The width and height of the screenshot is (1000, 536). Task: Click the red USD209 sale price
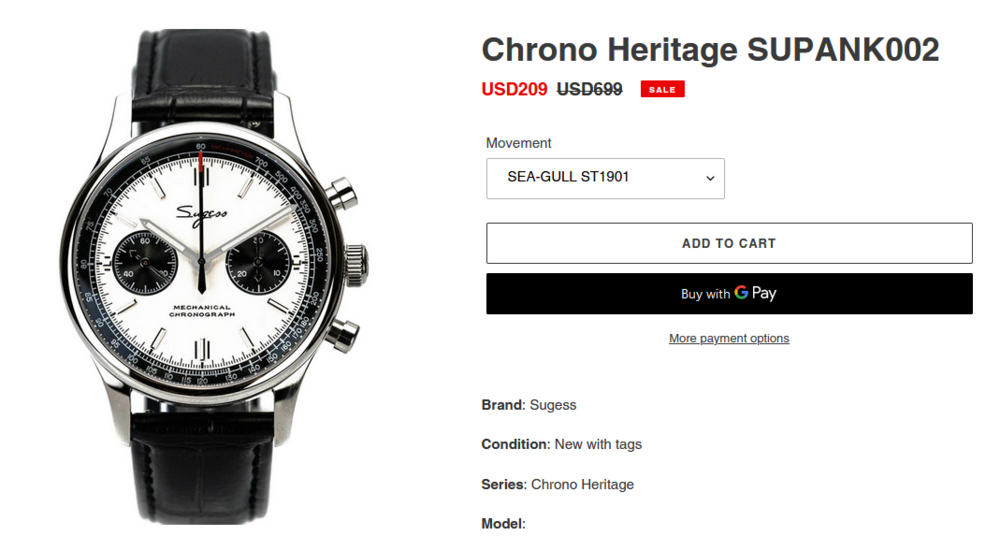click(514, 90)
